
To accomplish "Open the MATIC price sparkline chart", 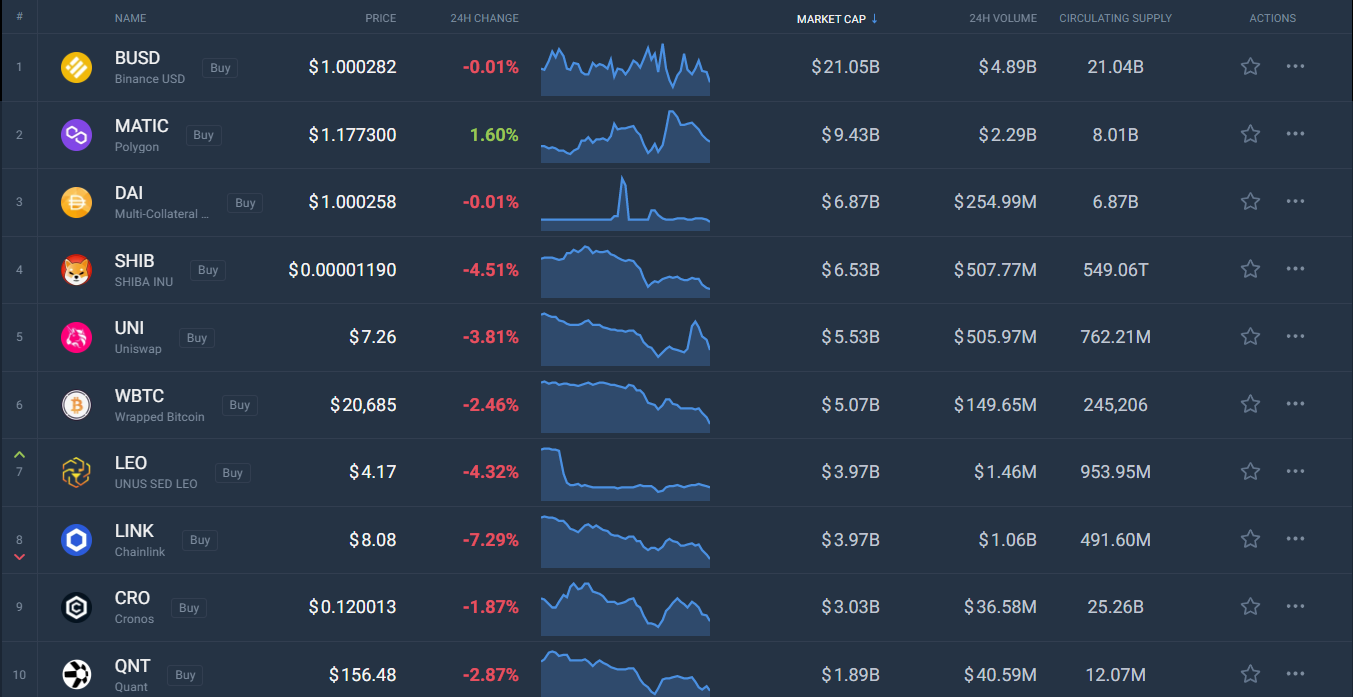I will click(x=625, y=136).
